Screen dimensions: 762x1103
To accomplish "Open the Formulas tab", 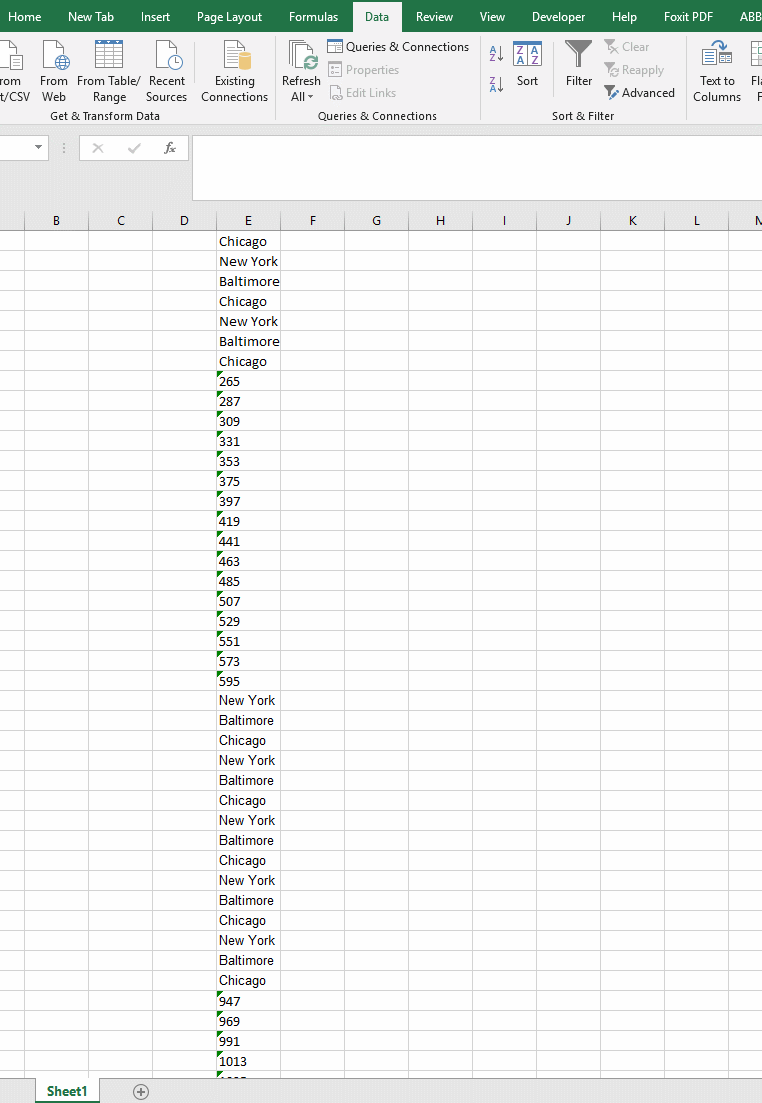I will pos(313,17).
